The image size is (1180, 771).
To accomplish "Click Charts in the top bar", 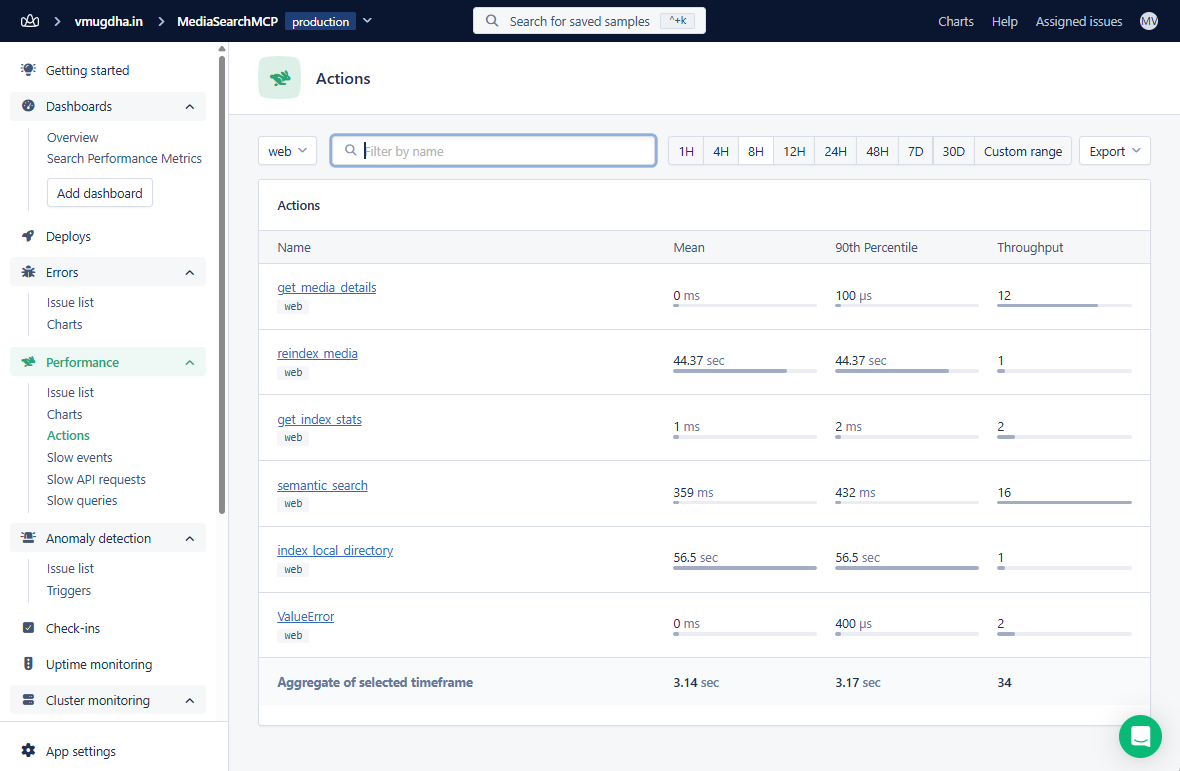I will [955, 20].
